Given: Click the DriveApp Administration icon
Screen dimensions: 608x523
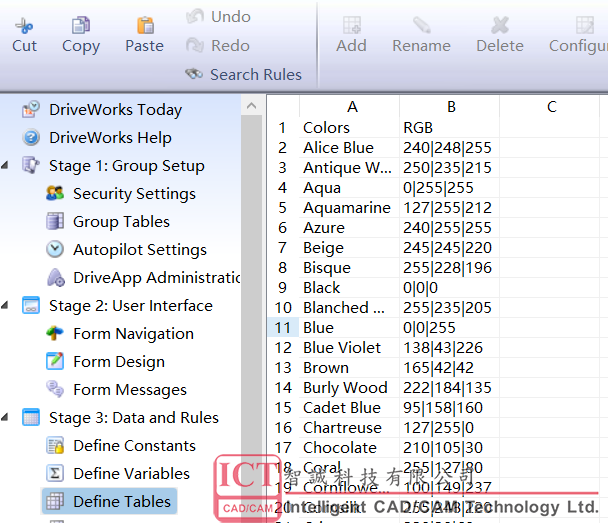Looking at the screenshot, I should click(56, 277).
